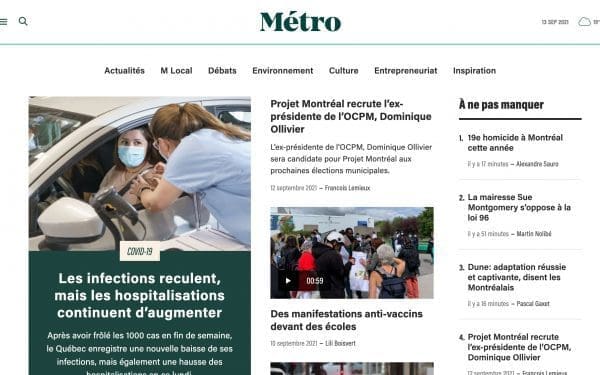600x375 pixels.
Task: Open the hamburger menu icon
Action: 3,21
